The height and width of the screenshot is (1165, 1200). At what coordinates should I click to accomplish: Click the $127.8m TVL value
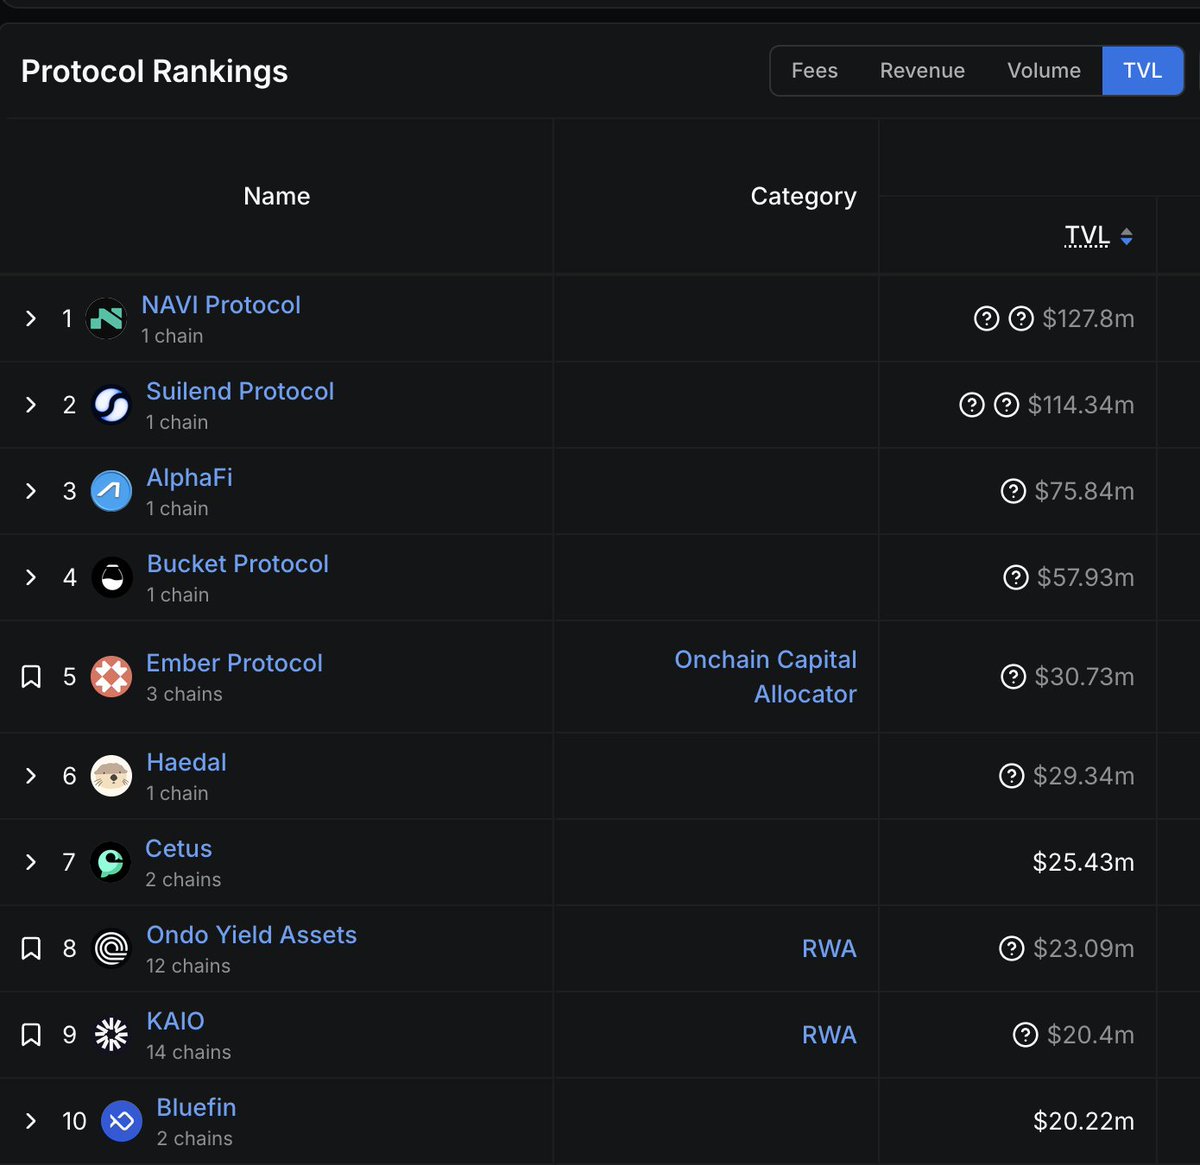point(1088,319)
